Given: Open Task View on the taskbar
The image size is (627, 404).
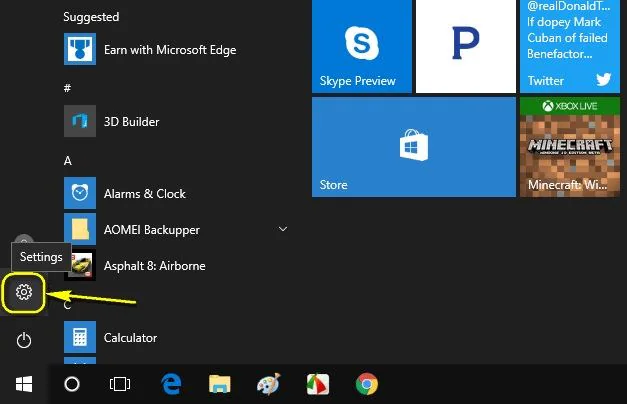Looking at the screenshot, I should point(120,384).
